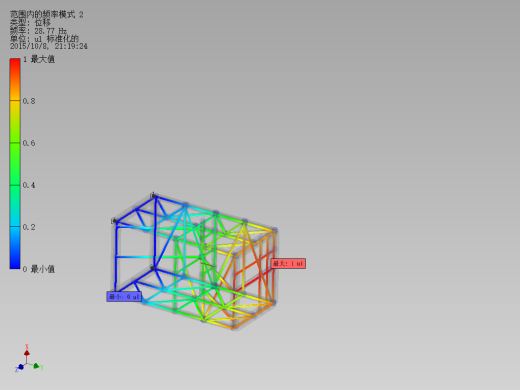Click the 最小值 legend label
520x390 pixels.
click(x=43, y=269)
